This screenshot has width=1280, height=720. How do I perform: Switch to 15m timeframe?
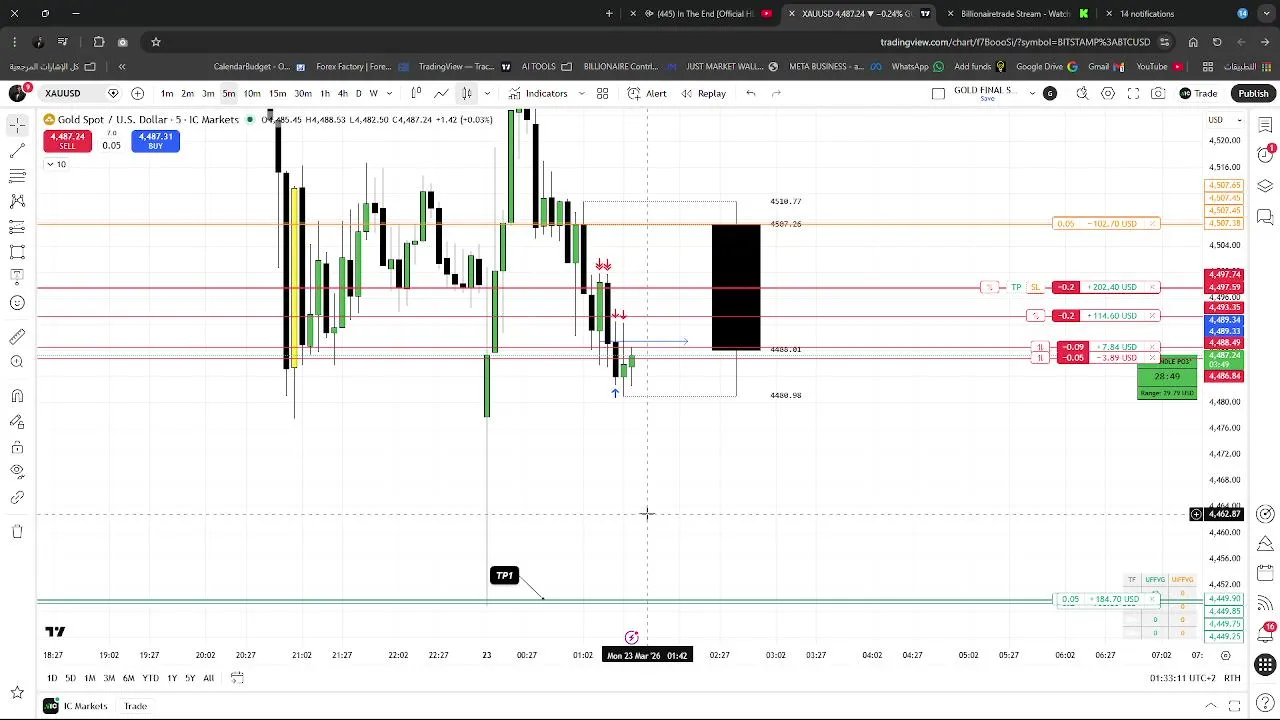tap(277, 93)
